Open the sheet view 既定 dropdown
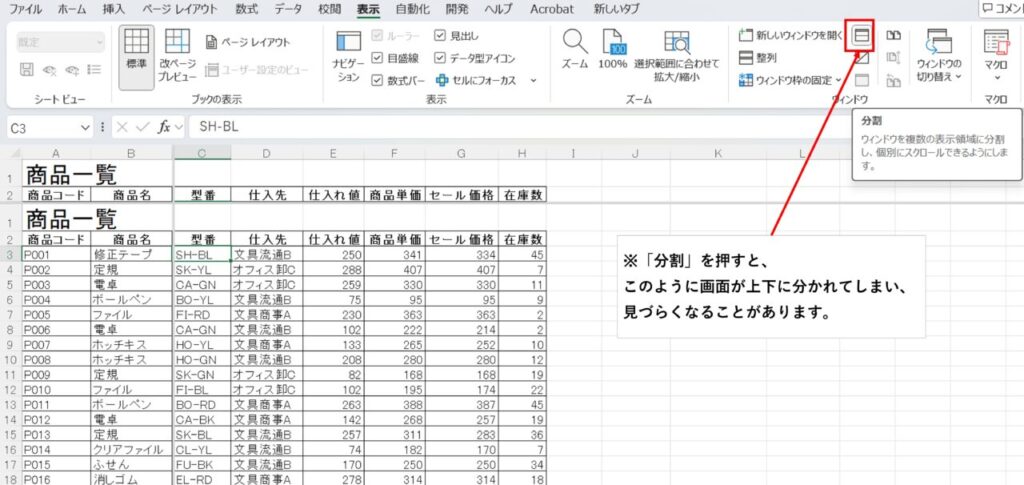The height and width of the screenshot is (485, 1024). point(60,42)
